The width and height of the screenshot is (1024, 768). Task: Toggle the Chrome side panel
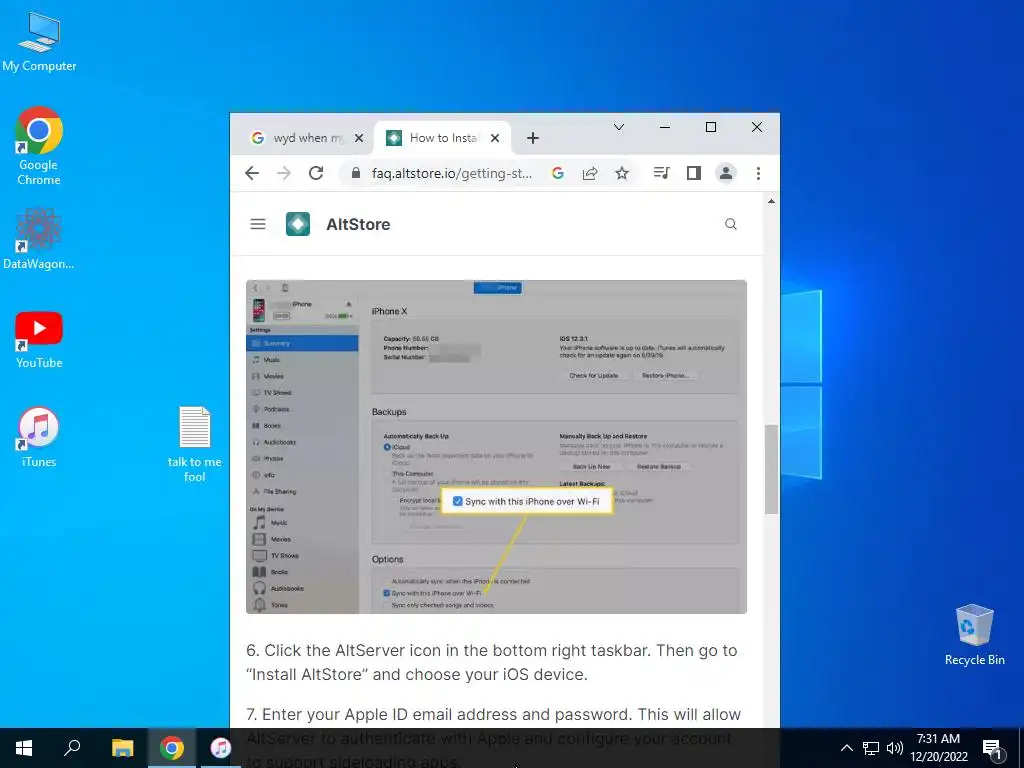coord(694,173)
